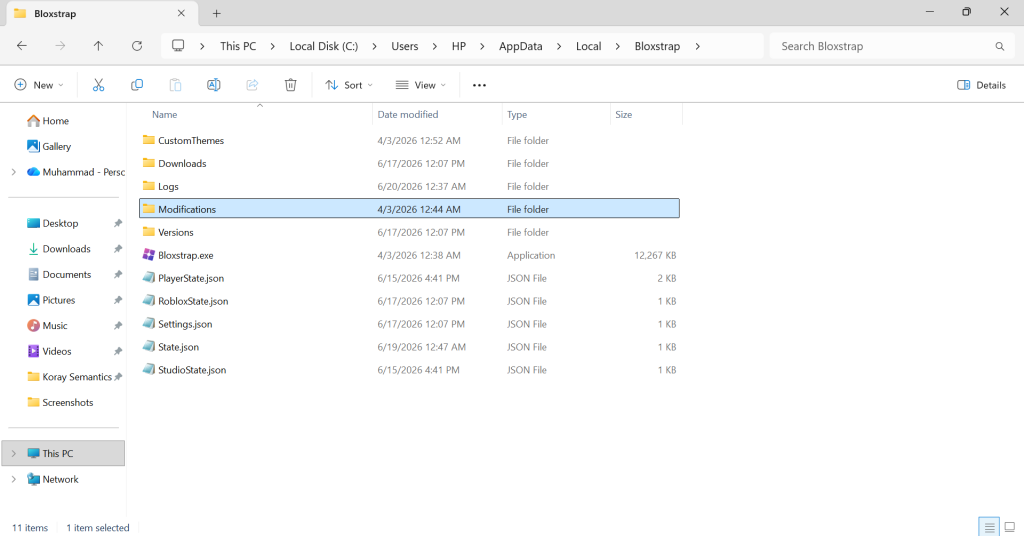
Task: Unpin Pictures using its pin icon
Action: coord(118,300)
